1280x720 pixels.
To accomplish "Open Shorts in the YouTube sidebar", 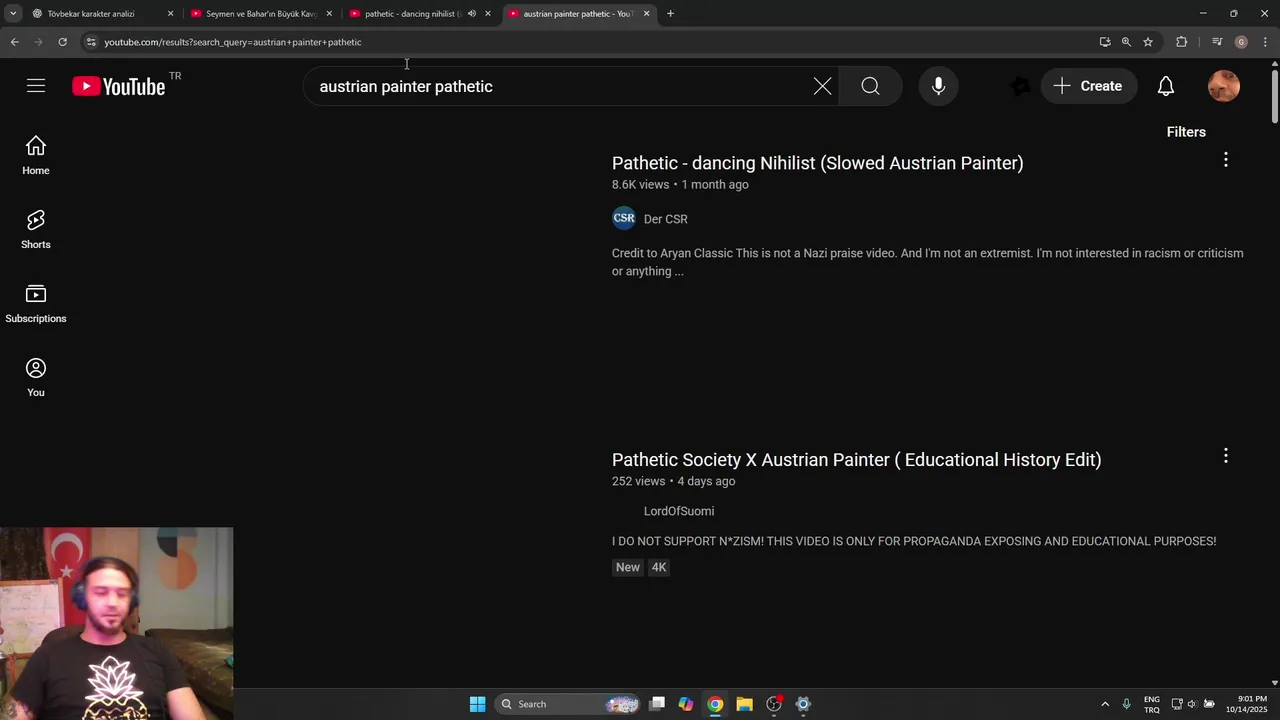I will [36, 229].
